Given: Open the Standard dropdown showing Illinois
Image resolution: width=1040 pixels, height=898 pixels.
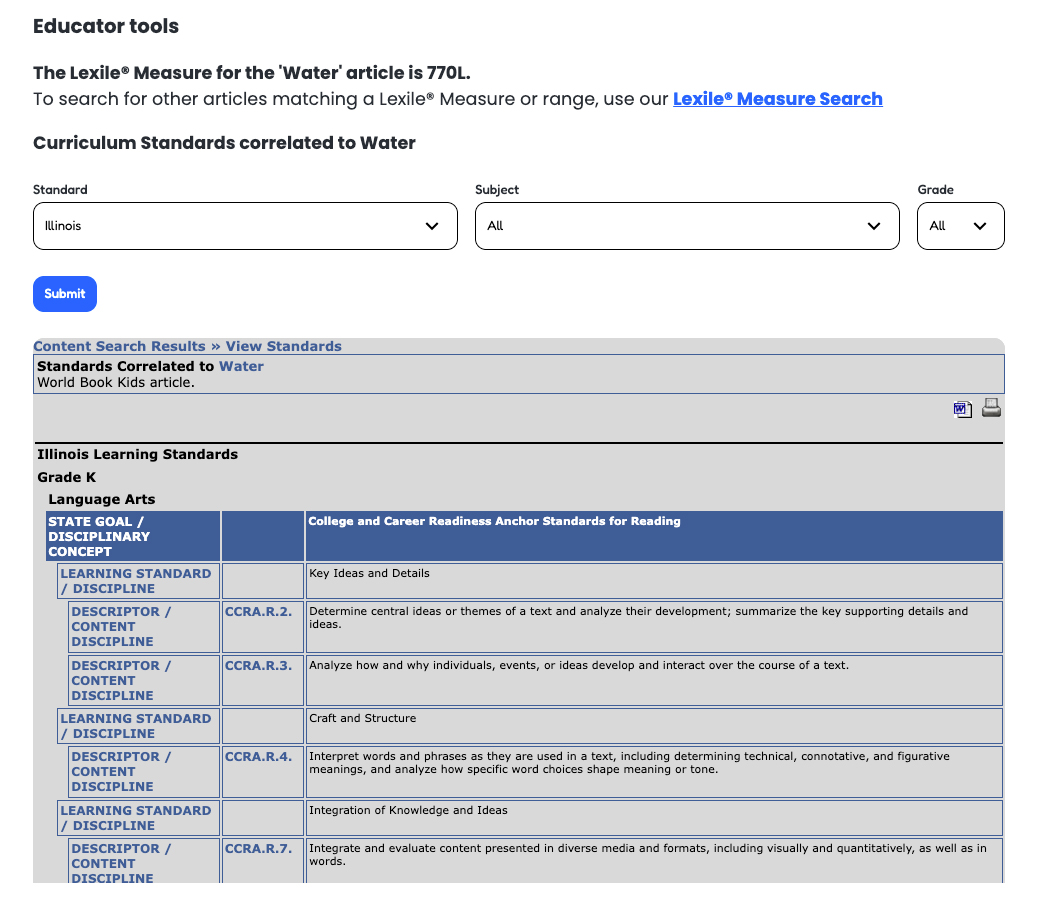Looking at the screenshot, I should click(x=245, y=226).
